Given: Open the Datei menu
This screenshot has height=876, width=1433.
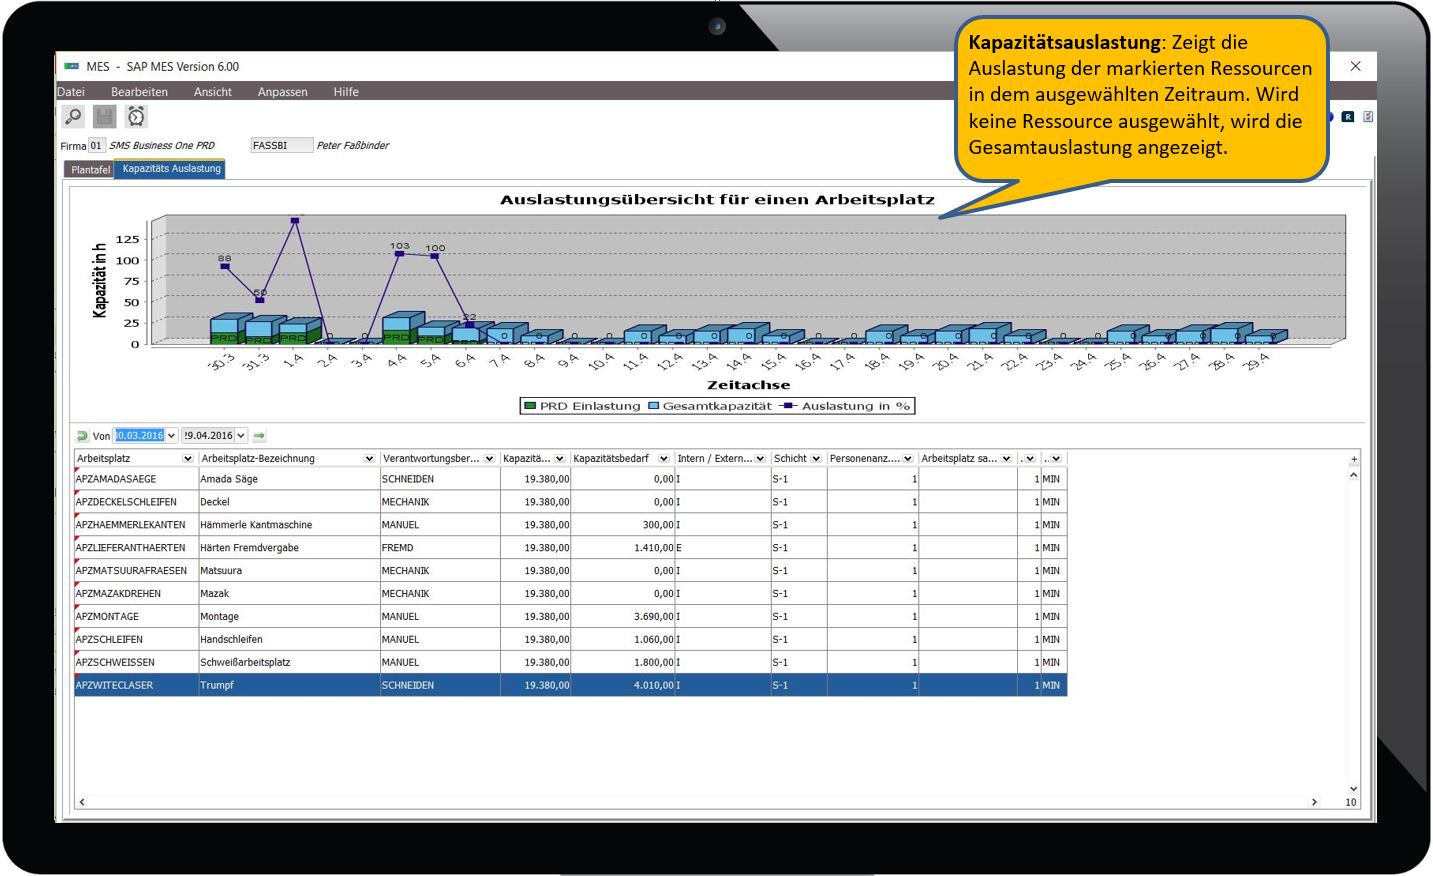Looking at the screenshot, I should [71, 92].
